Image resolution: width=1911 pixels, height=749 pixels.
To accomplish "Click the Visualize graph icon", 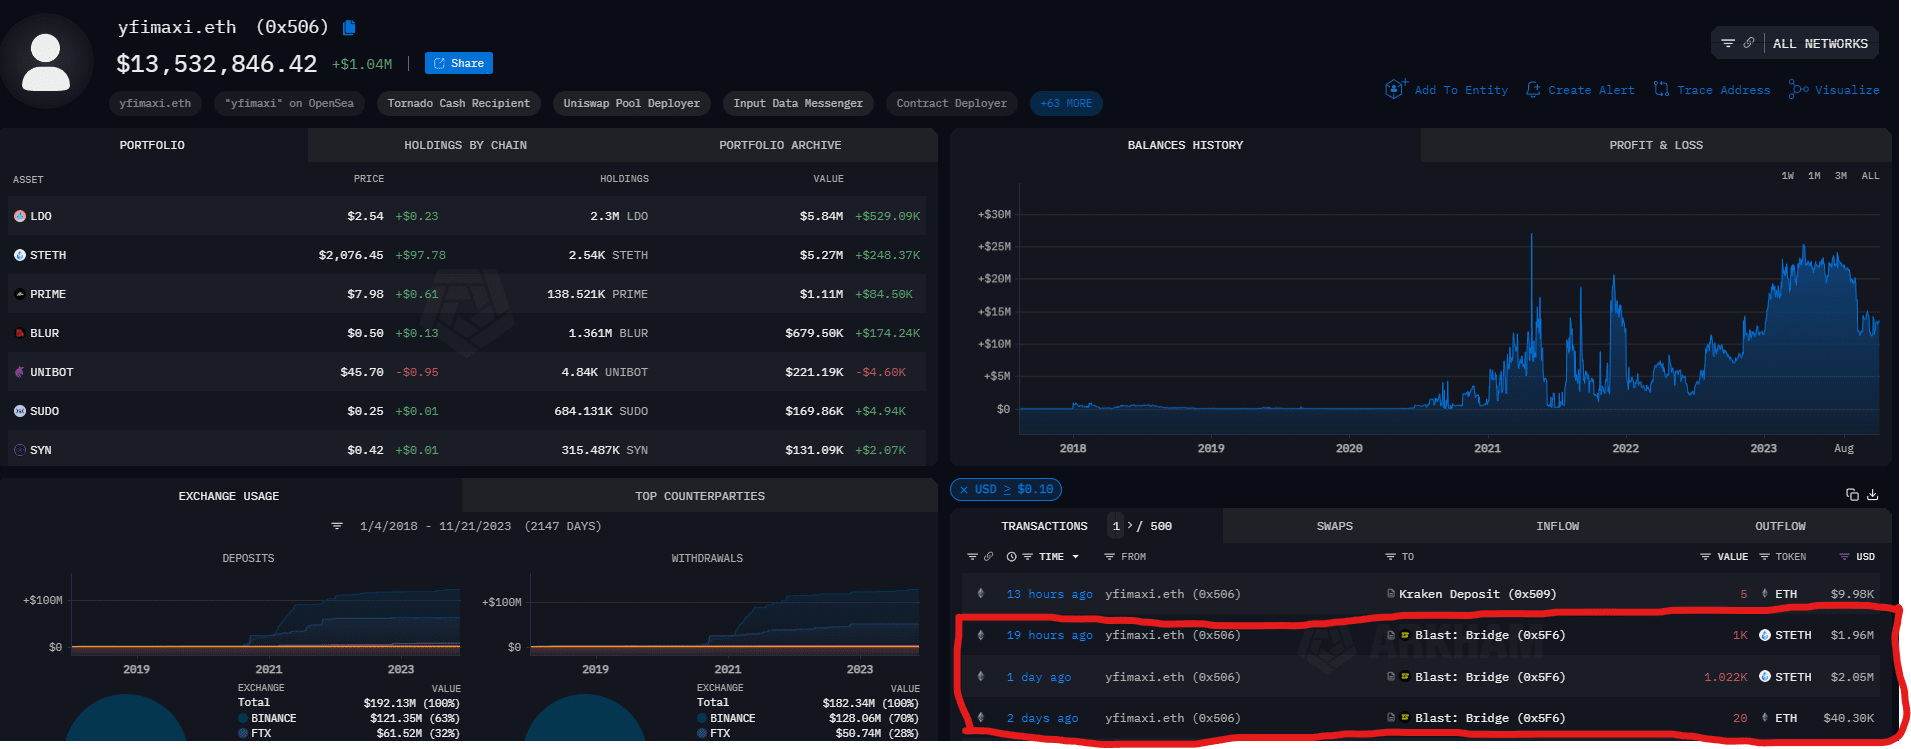I will click(1798, 90).
